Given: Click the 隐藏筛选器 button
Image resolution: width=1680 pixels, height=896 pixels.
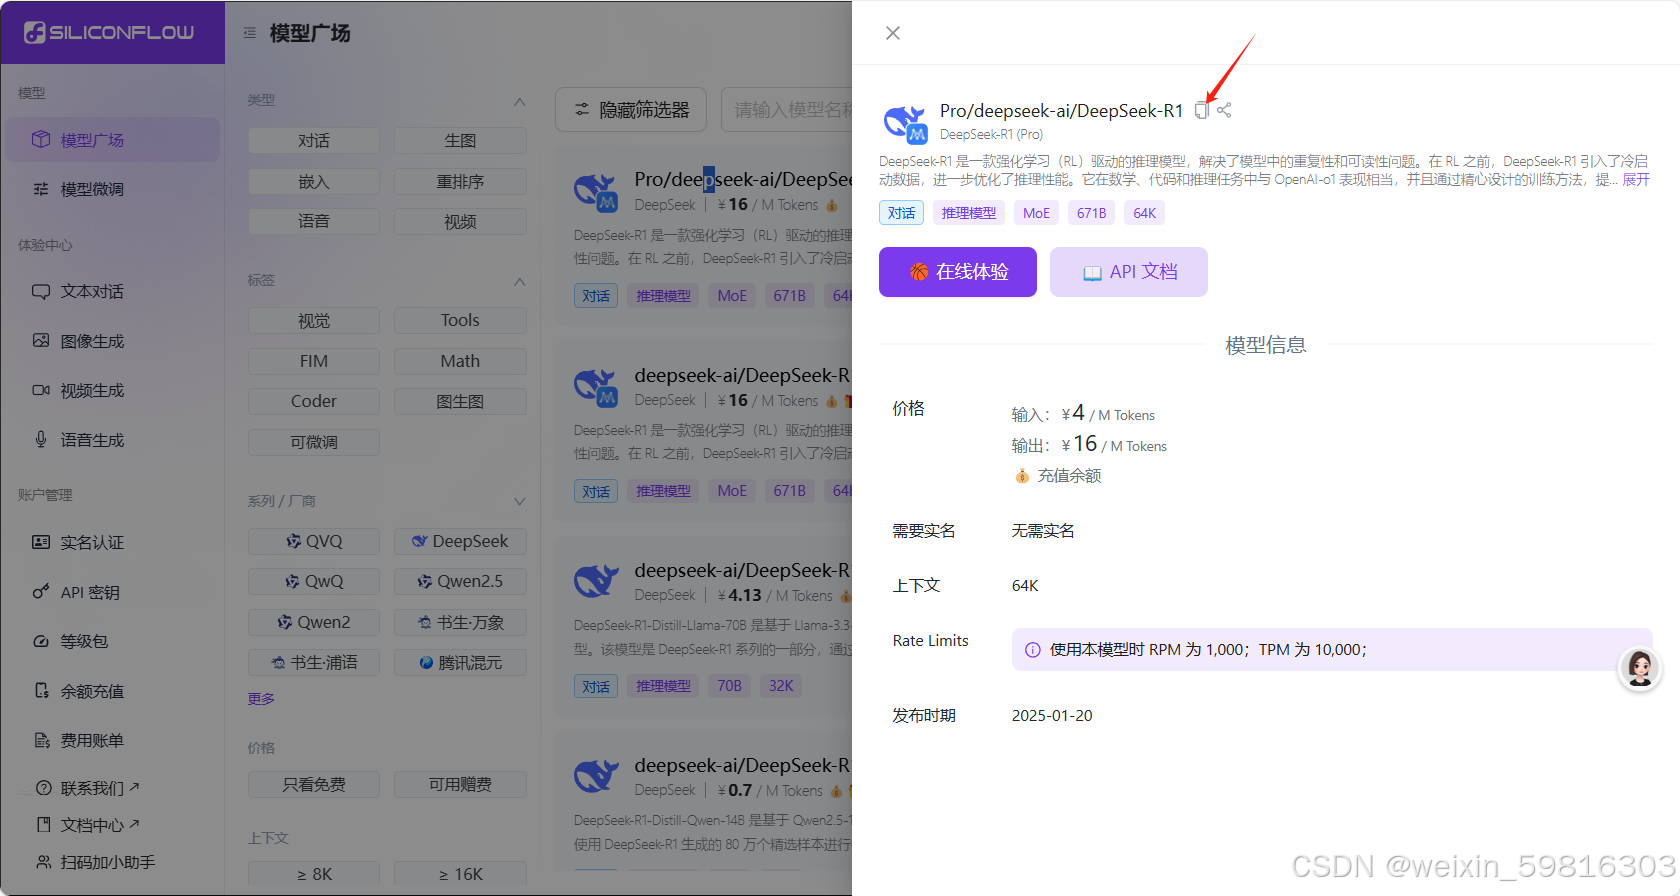Looking at the screenshot, I should 631,110.
